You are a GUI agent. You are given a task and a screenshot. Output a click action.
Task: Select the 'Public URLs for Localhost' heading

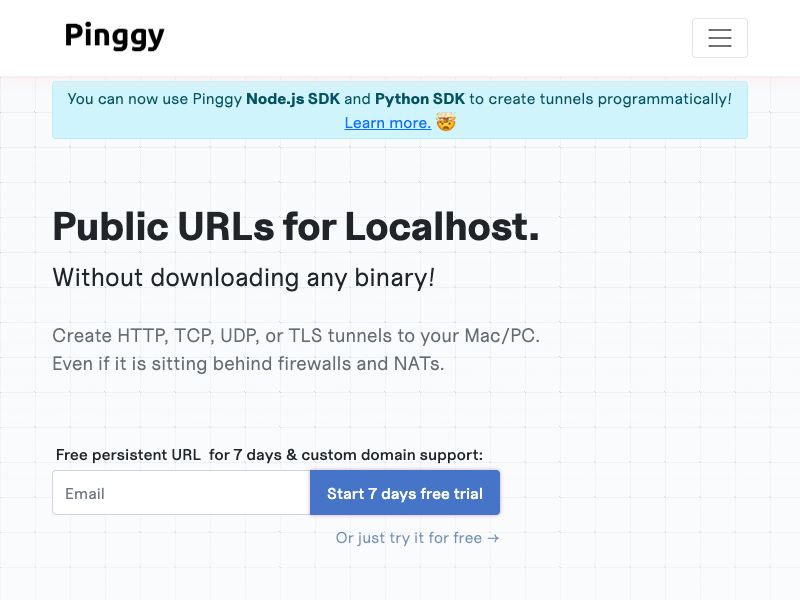pyautogui.click(x=295, y=227)
